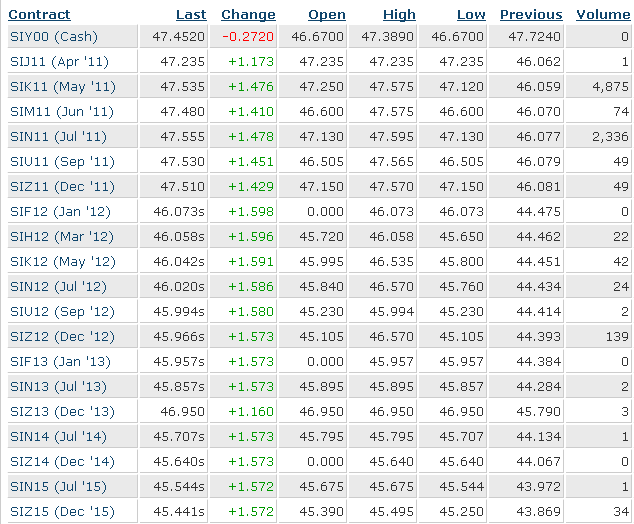Open the SIZ11 (Dec '11) contract
The height and width of the screenshot is (524, 634).
[x=62, y=186]
